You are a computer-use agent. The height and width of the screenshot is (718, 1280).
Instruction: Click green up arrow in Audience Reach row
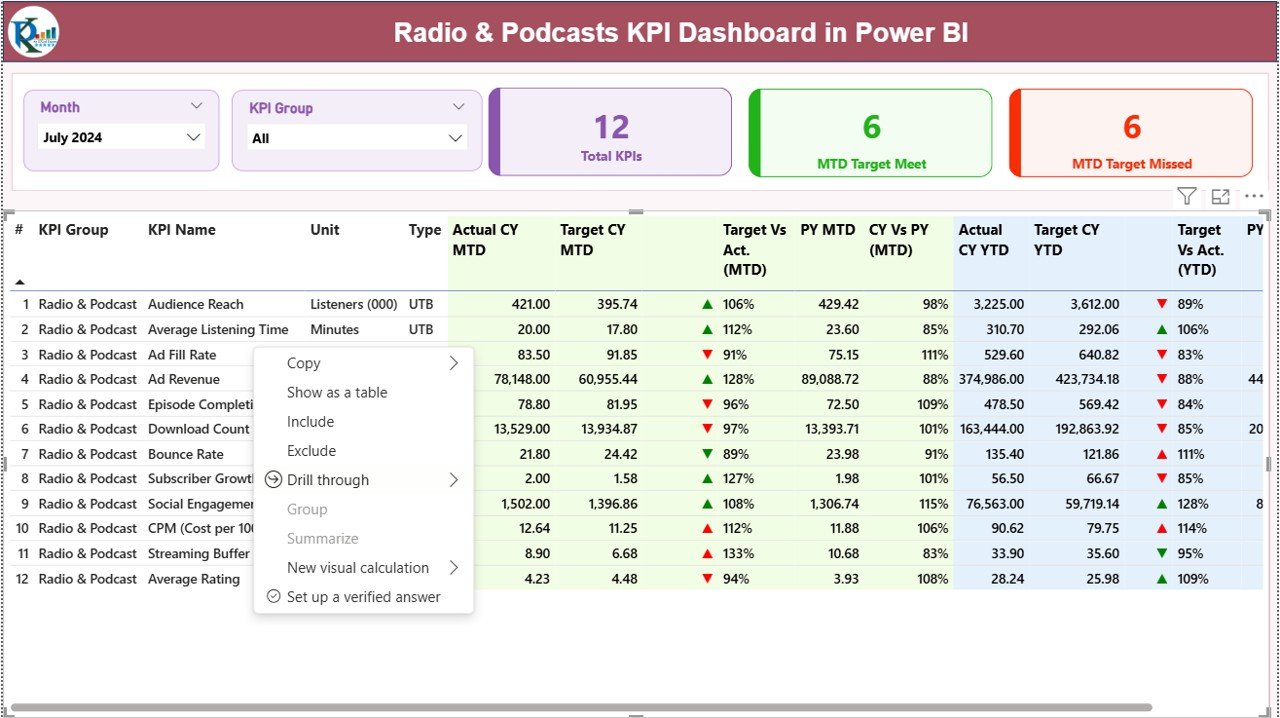tap(707, 304)
